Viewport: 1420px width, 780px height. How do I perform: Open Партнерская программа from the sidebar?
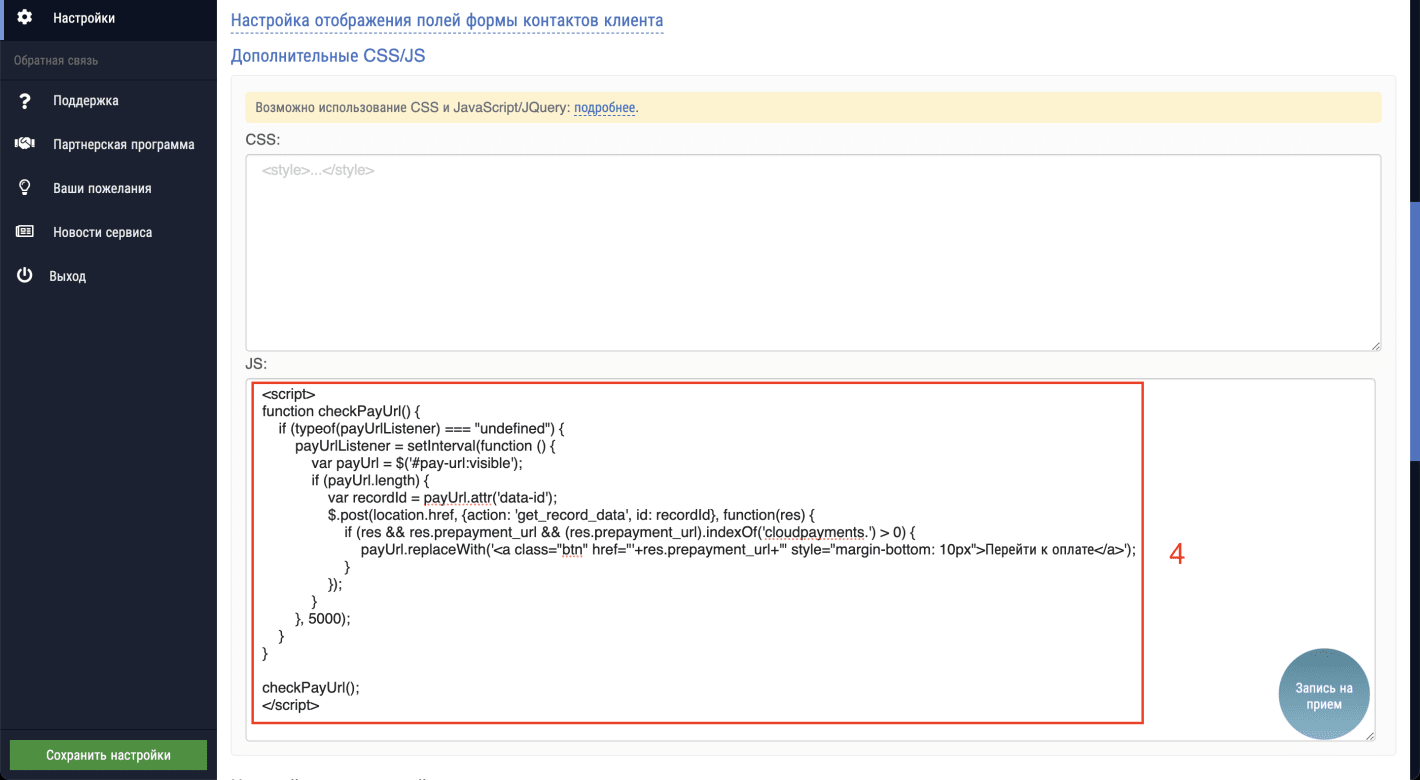(x=125, y=143)
